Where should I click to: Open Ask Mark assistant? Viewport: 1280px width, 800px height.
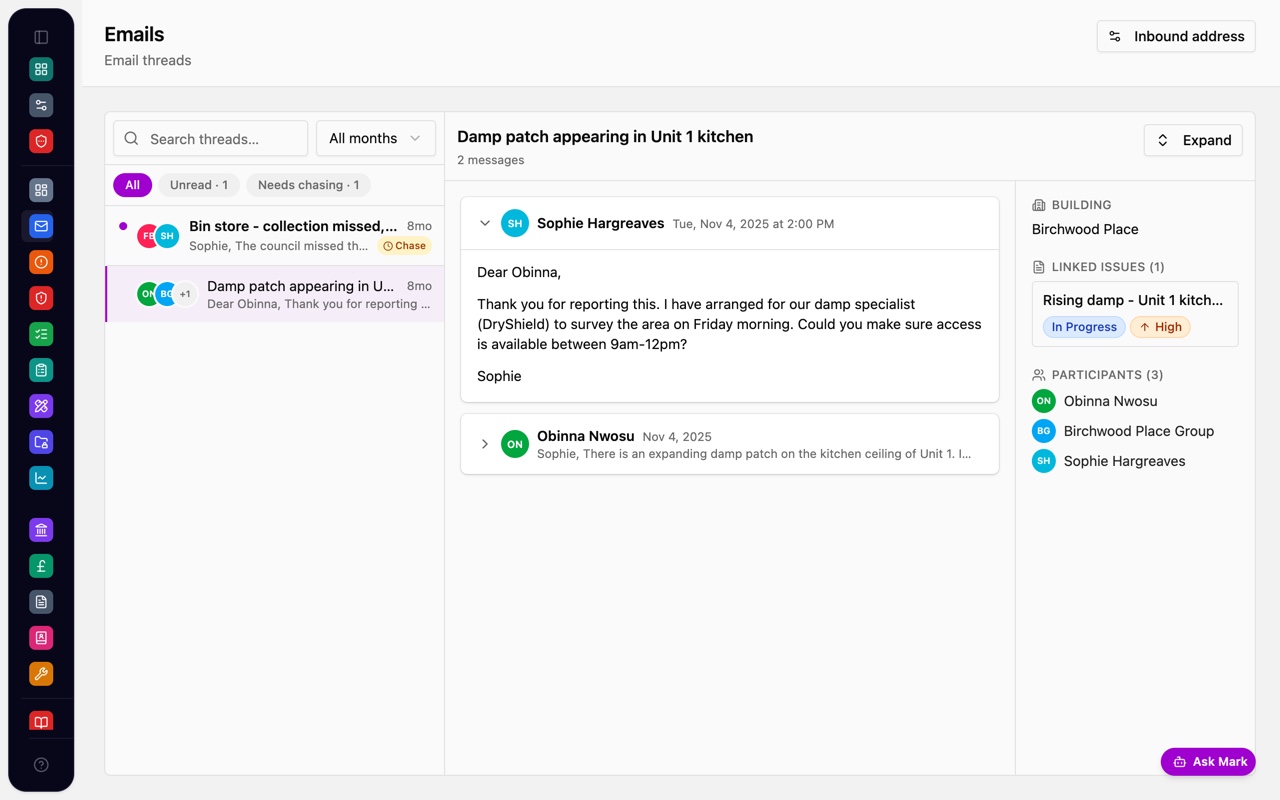point(1208,761)
